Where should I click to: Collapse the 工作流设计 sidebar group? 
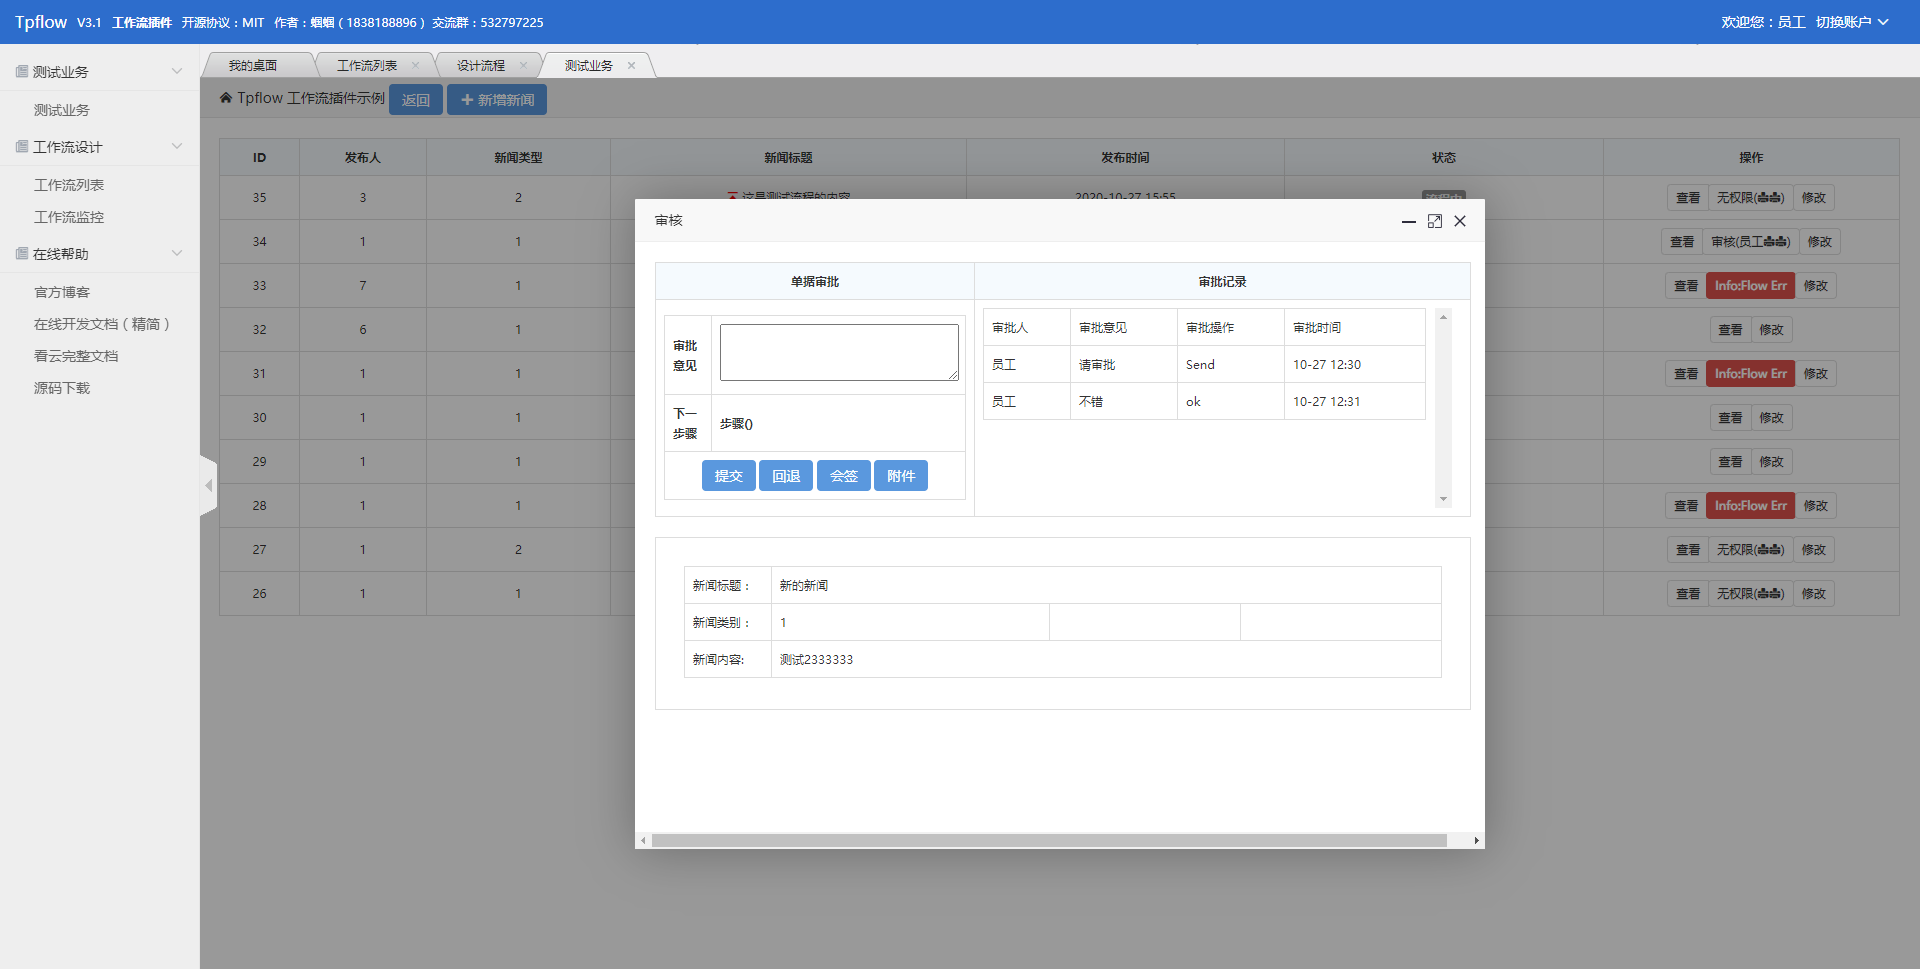pyautogui.click(x=177, y=147)
